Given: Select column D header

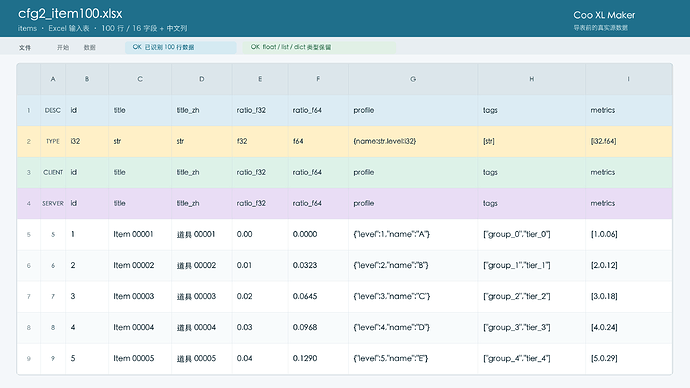Looking at the screenshot, I should tap(202, 79).
